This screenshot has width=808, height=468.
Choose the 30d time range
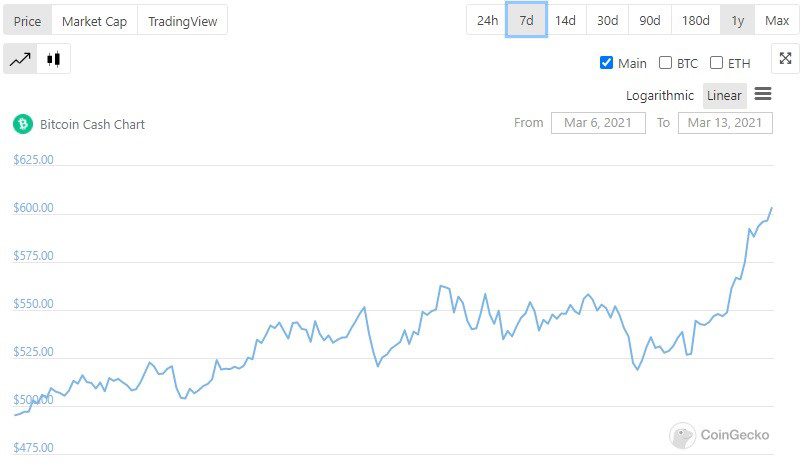607,21
